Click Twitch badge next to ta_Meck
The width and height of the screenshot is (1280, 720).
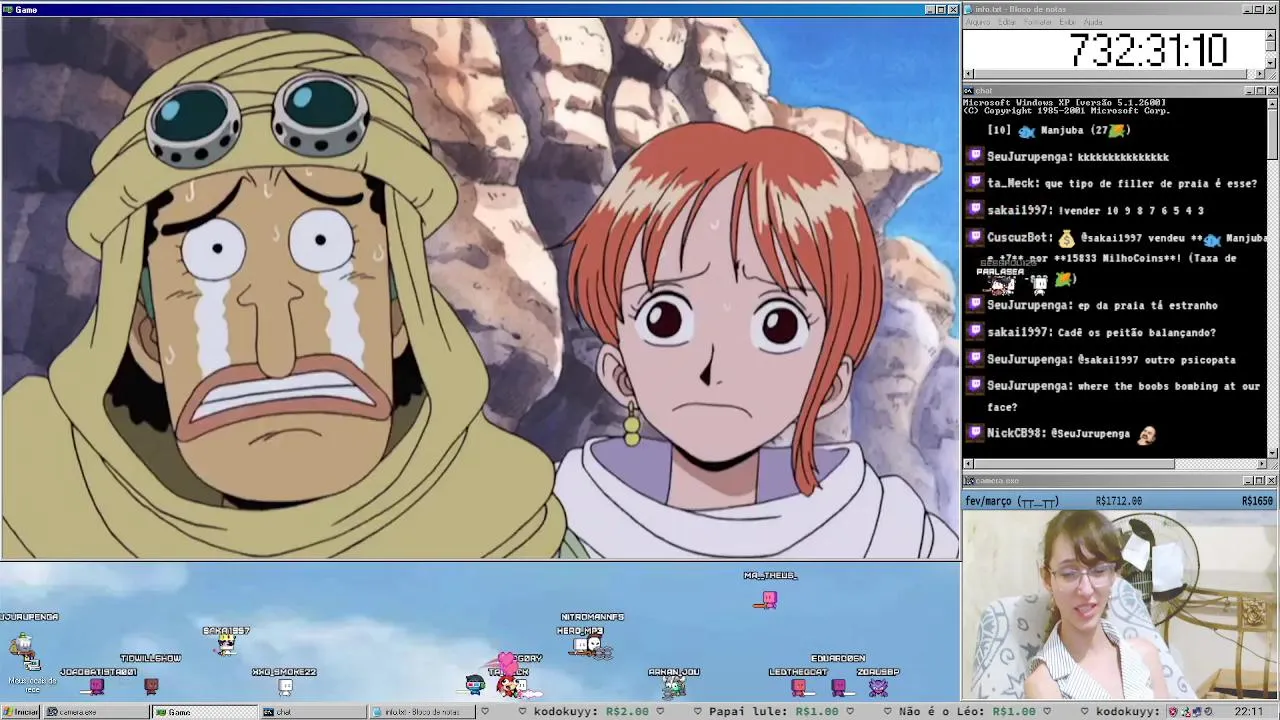tap(976, 183)
